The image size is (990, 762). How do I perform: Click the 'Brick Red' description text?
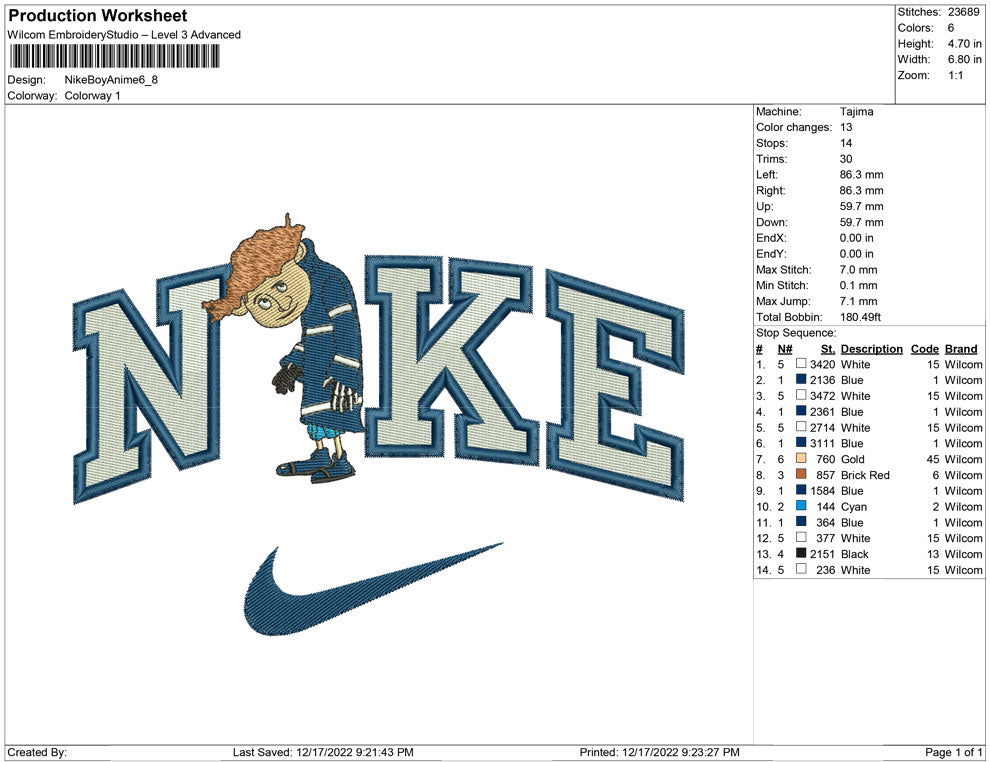[865, 475]
